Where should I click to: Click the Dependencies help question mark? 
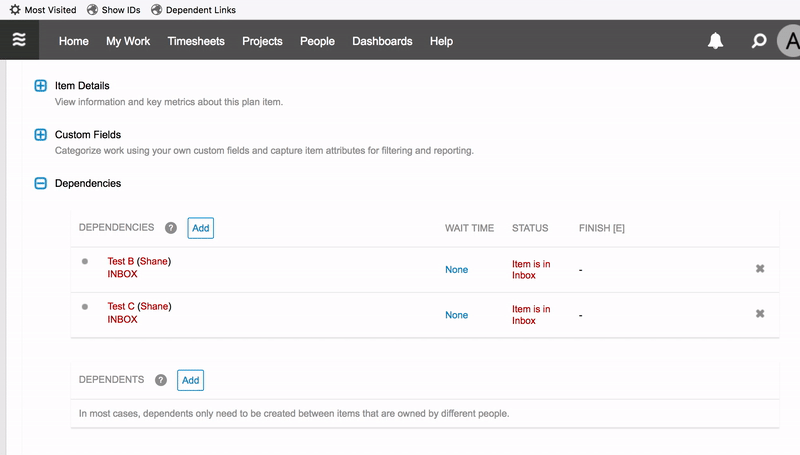[x=171, y=228]
